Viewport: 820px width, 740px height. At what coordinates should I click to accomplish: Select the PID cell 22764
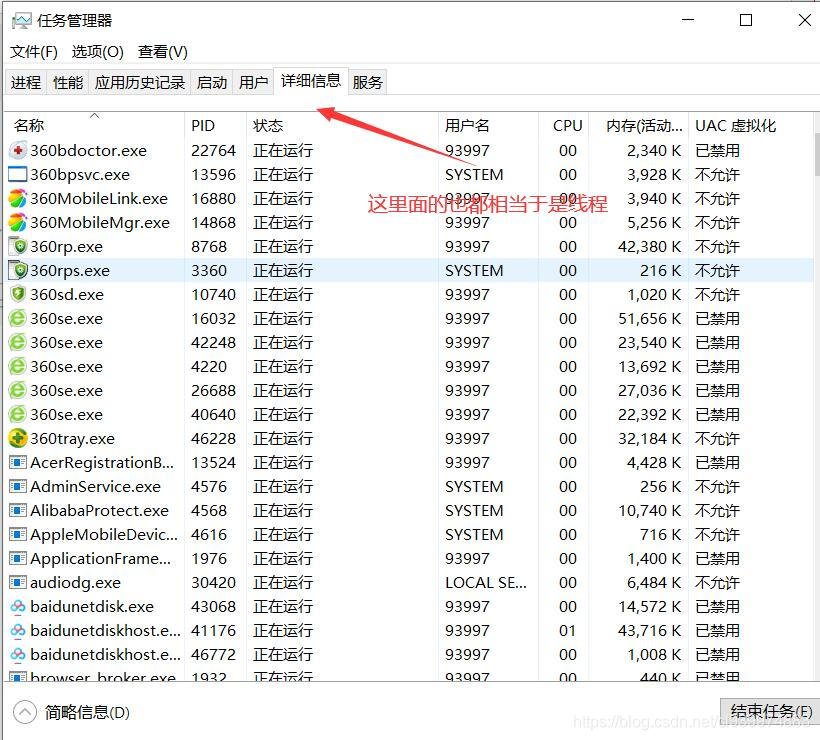point(213,151)
